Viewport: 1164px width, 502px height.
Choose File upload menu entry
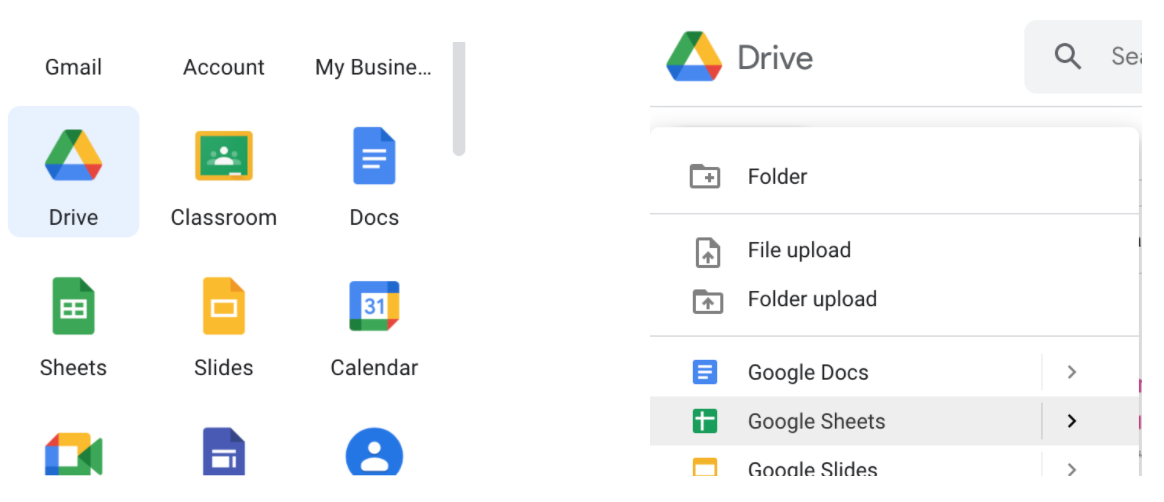[895, 251]
